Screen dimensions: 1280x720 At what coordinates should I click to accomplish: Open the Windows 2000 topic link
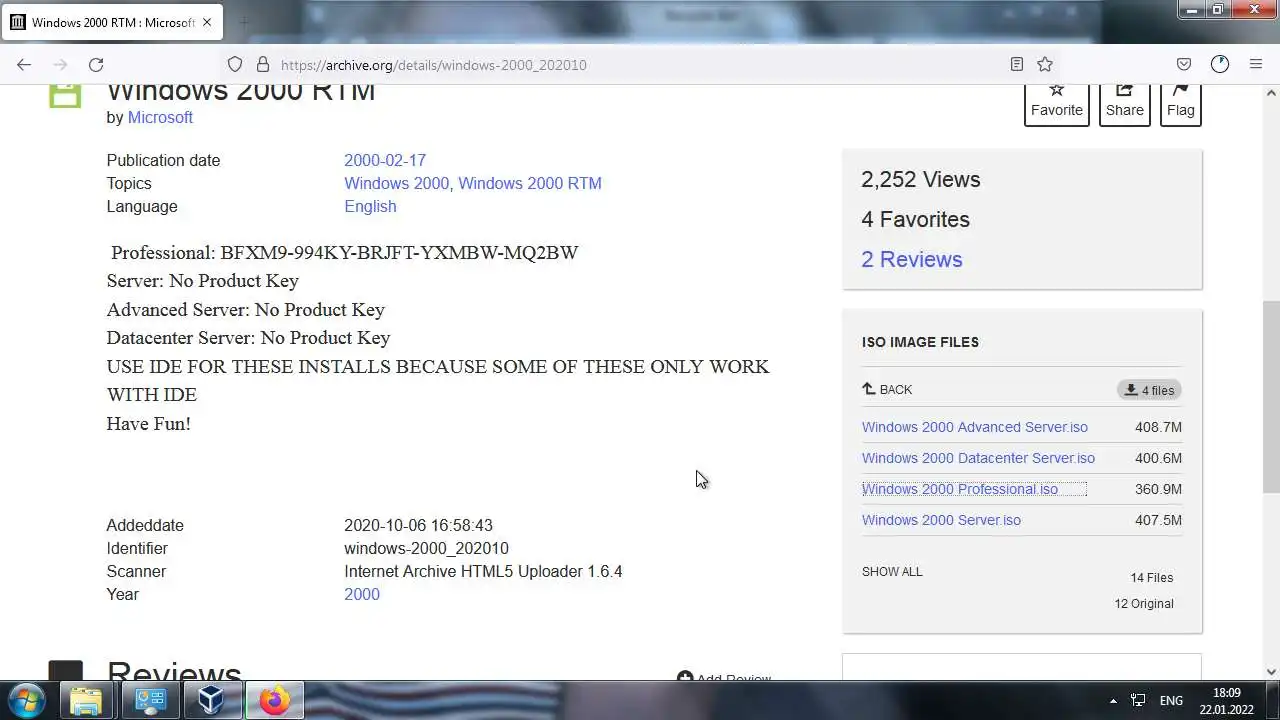(x=397, y=183)
